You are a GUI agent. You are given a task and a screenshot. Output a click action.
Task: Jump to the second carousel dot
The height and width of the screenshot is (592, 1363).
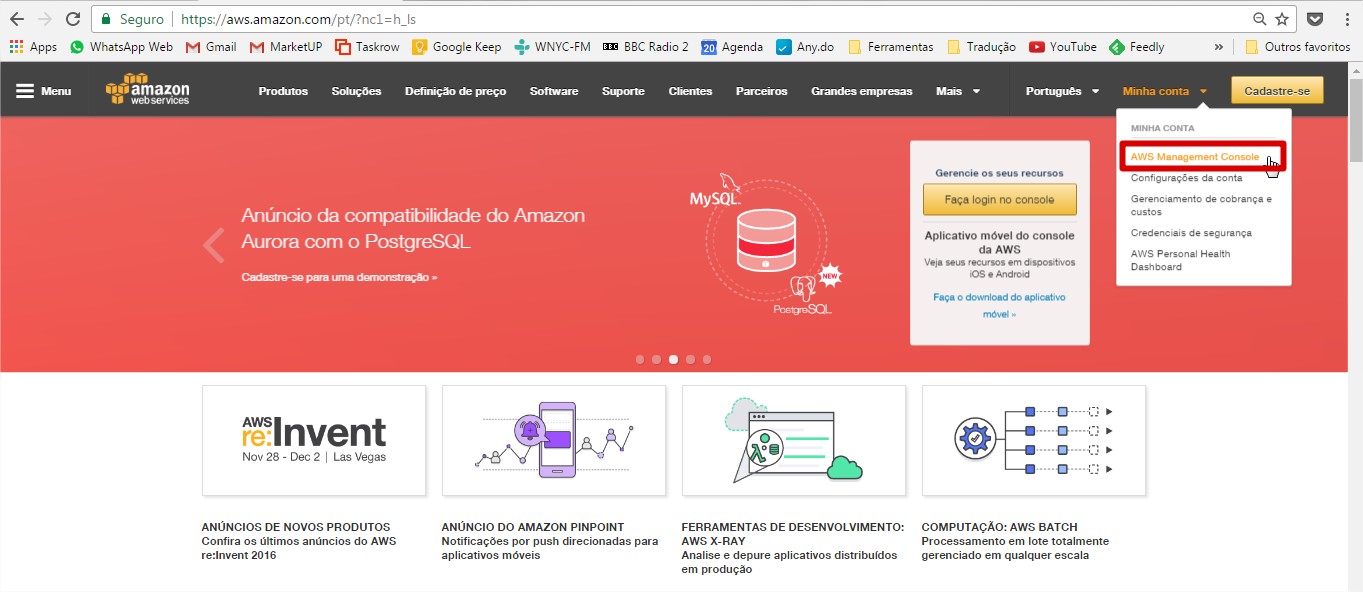pos(656,359)
